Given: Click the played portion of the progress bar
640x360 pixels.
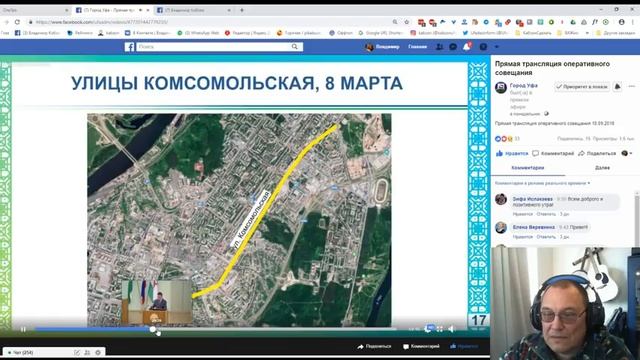Looking at the screenshot, I should click(x=93, y=329).
